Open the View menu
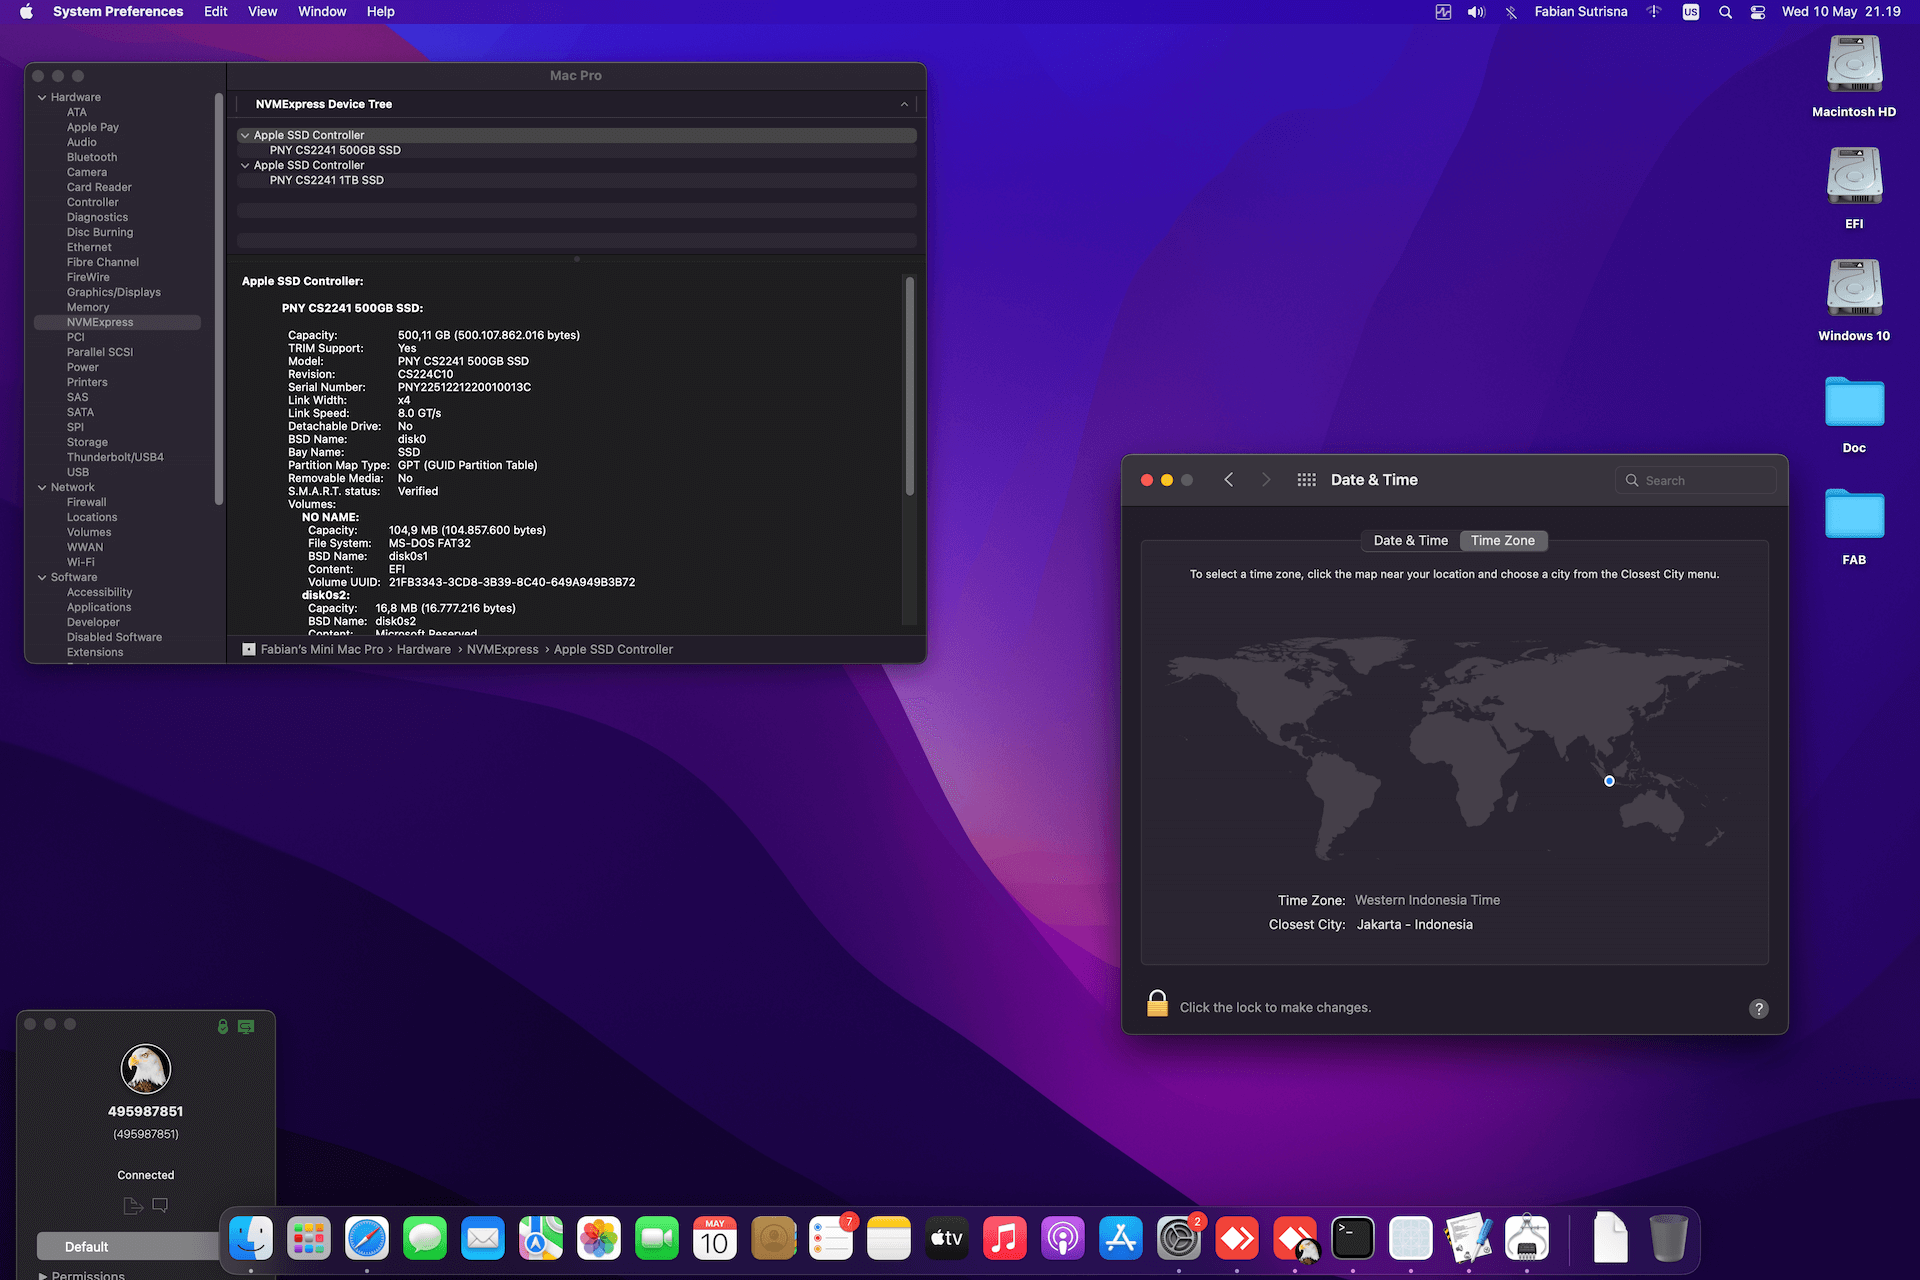 [262, 12]
